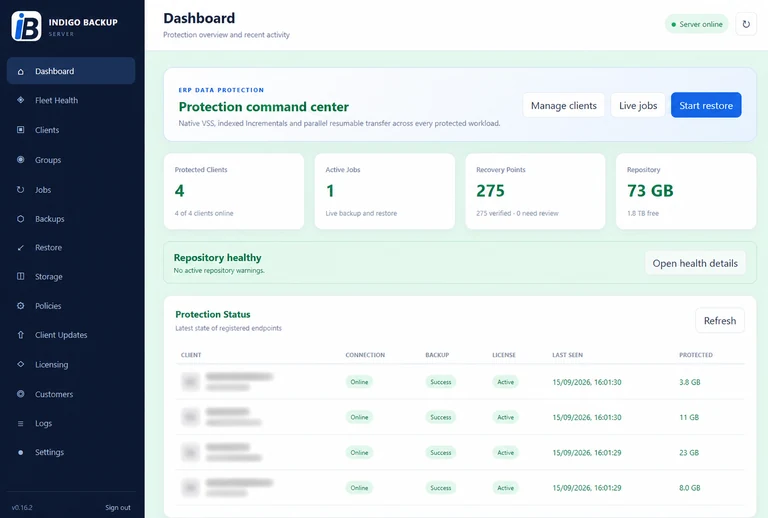Click the Online badge in the 8.0 GB row

(359, 488)
